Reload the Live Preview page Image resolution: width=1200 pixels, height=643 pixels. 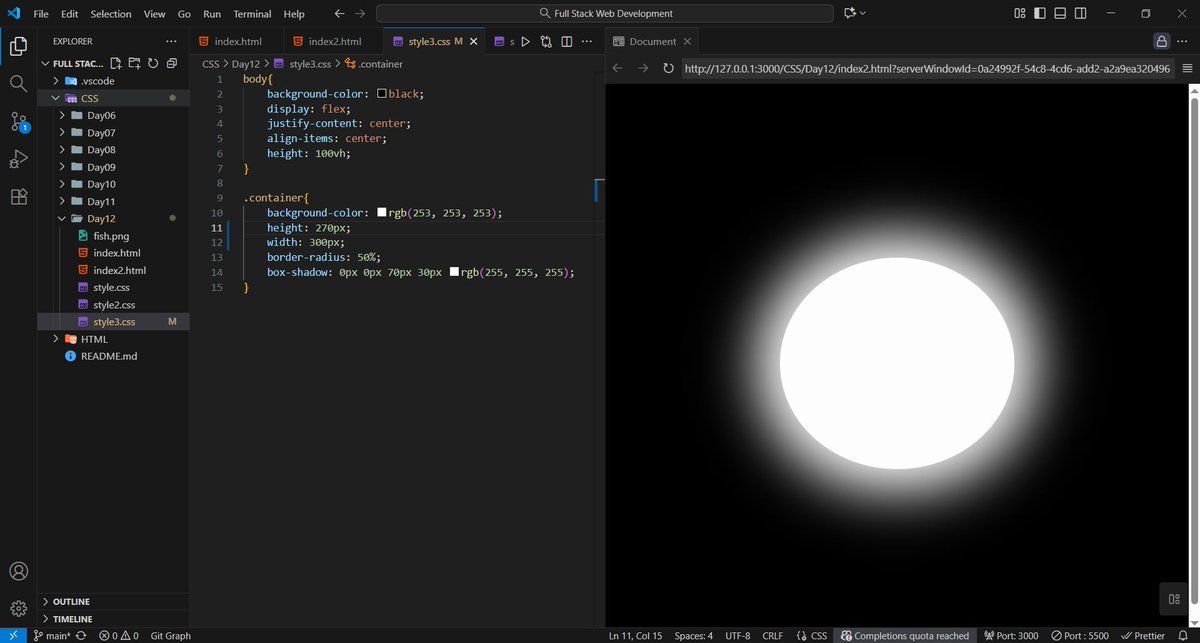[668, 68]
